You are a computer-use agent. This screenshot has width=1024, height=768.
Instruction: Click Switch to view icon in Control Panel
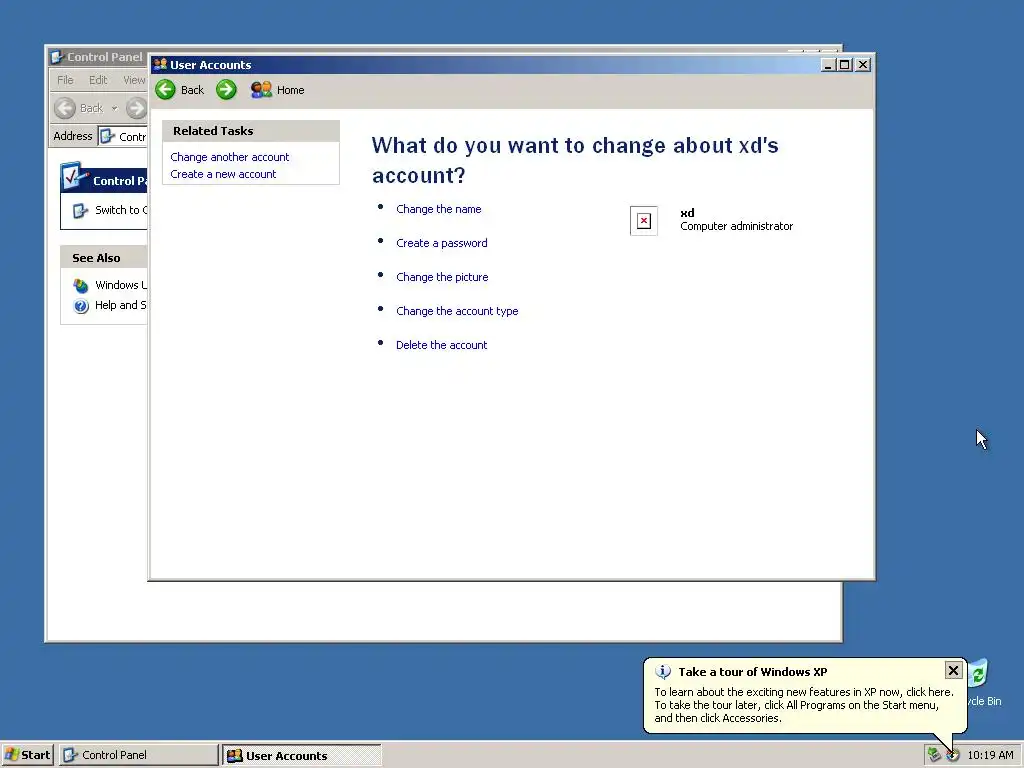pyautogui.click(x=80, y=210)
